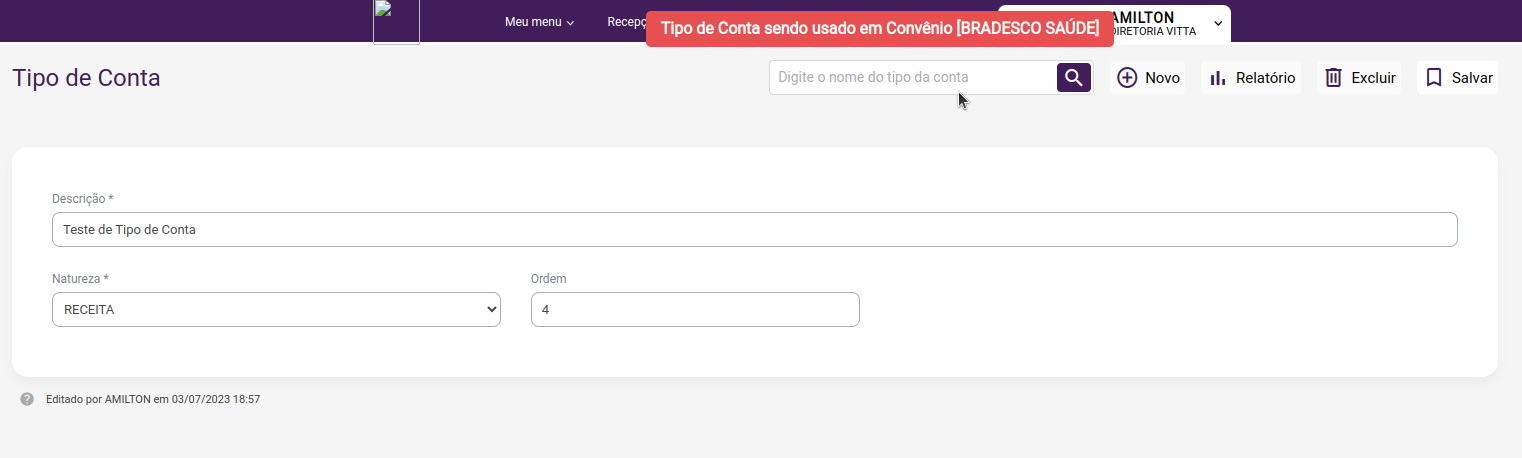Dismiss the red BRADESCO SAÚDE error notification
The width and height of the screenshot is (1522, 458).
[x=880, y=28]
